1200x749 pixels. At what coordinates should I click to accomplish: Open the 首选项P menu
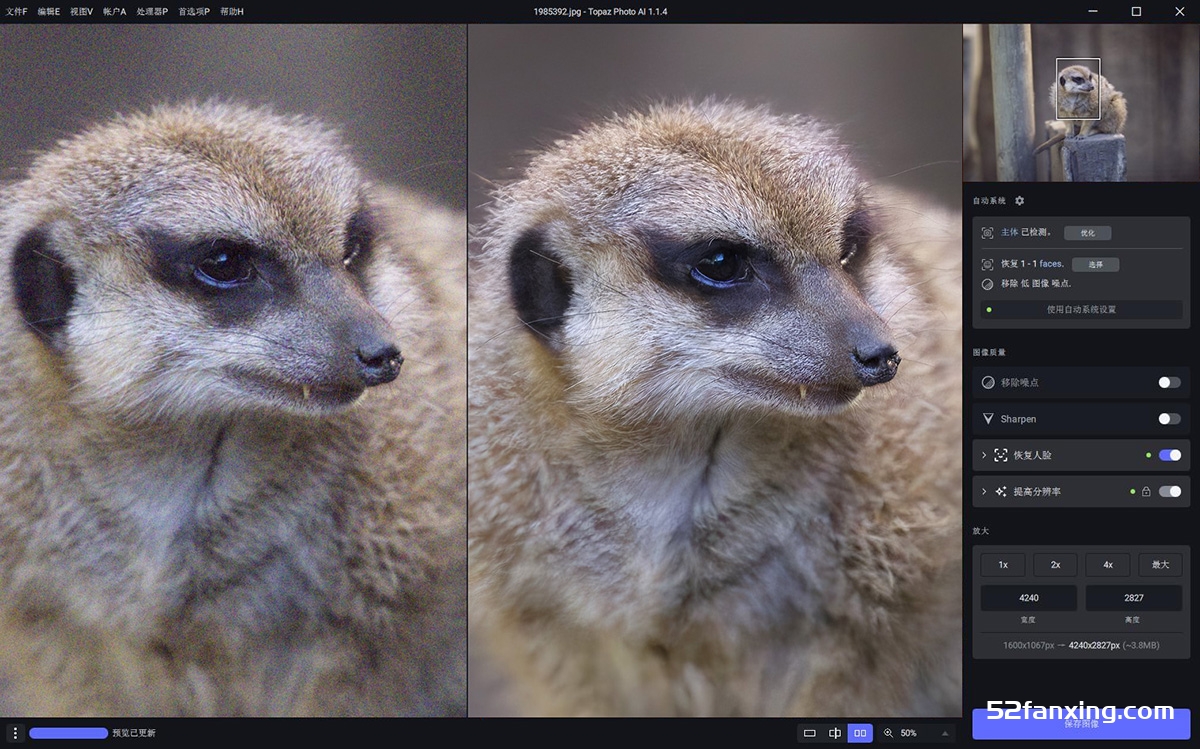194,11
